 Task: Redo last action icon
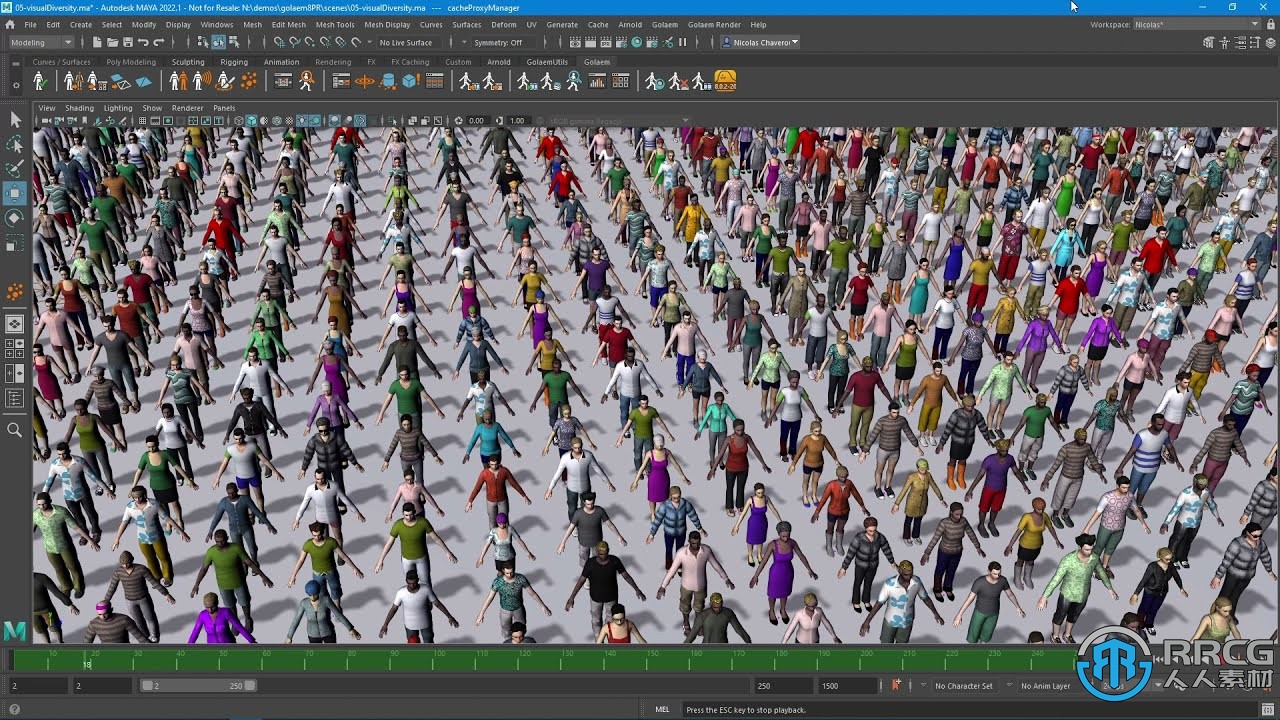click(x=158, y=42)
